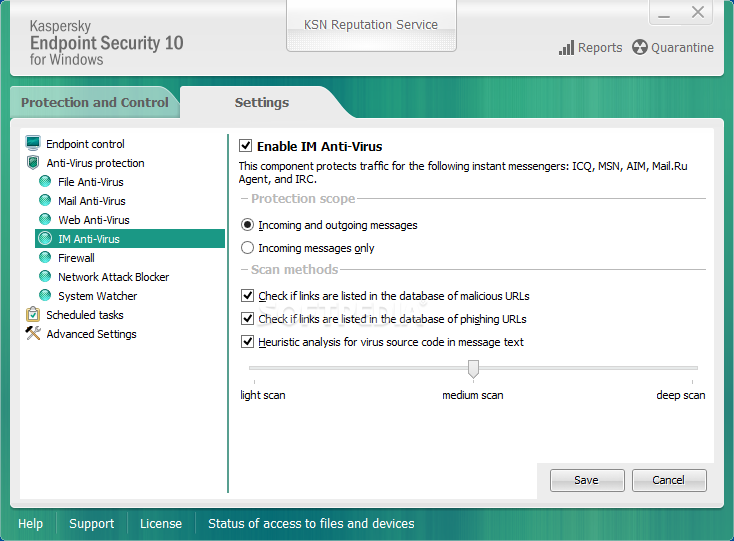This screenshot has height=541, width=734.
Task: Switch to Protection and Control tab
Action: [x=95, y=102]
